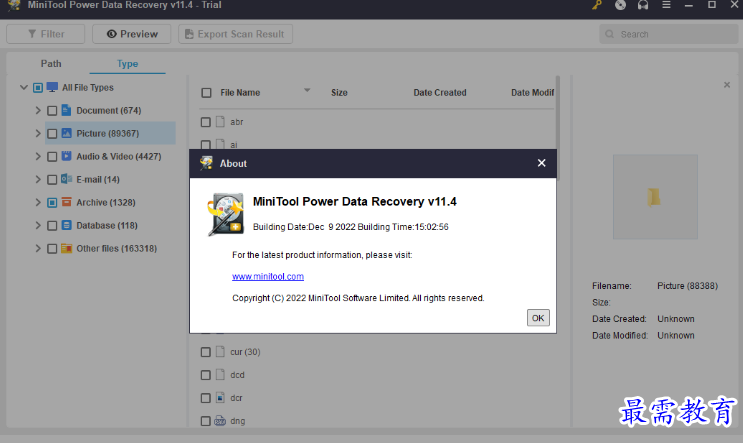Viewport: 743px width, 443px height.
Task: Check the Database (118) checkbox
Action: (x=52, y=226)
